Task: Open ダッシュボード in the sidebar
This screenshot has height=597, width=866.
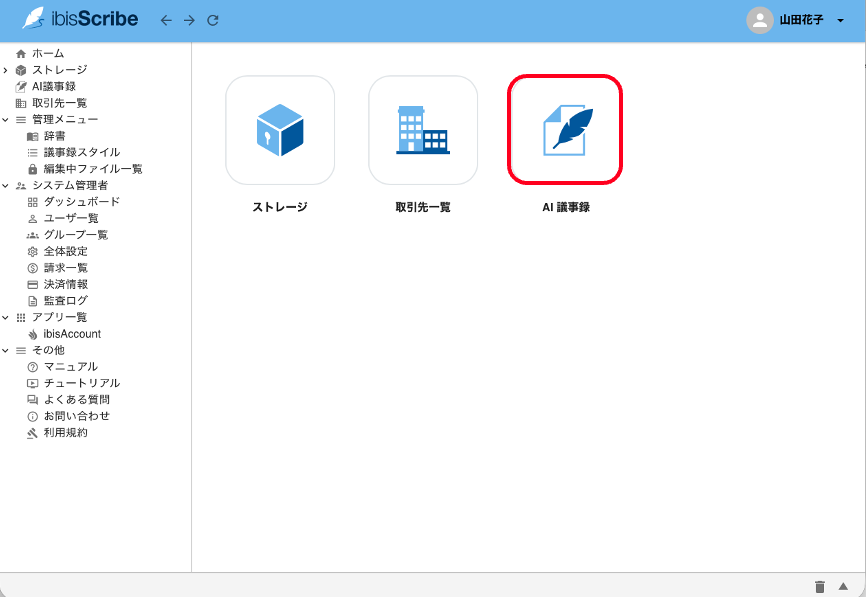Action: 81,202
